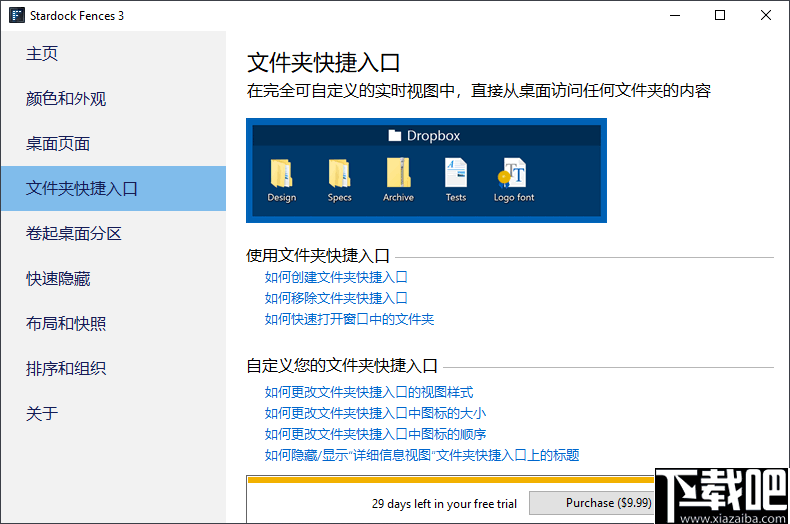This screenshot has height=524, width=790.
Task: Click the Tests document icon
Action: click(x=455, y=173)
